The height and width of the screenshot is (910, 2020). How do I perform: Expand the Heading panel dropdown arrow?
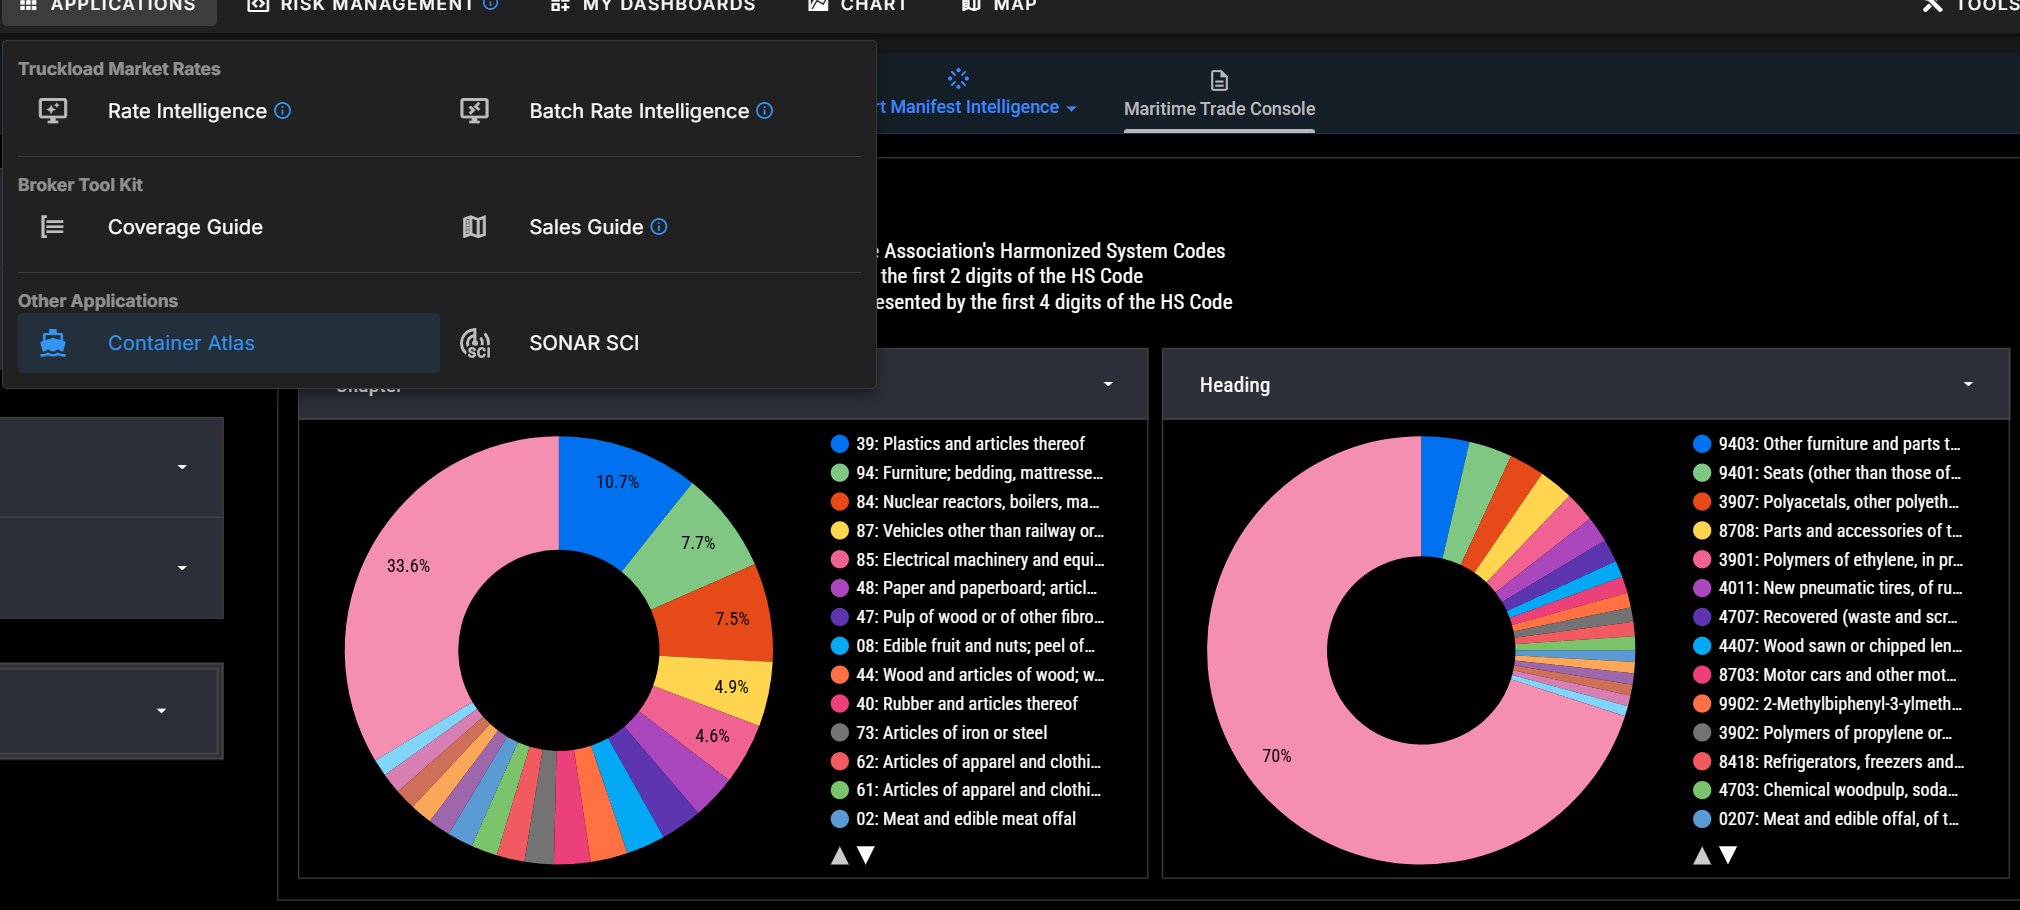click(1968, 384)
